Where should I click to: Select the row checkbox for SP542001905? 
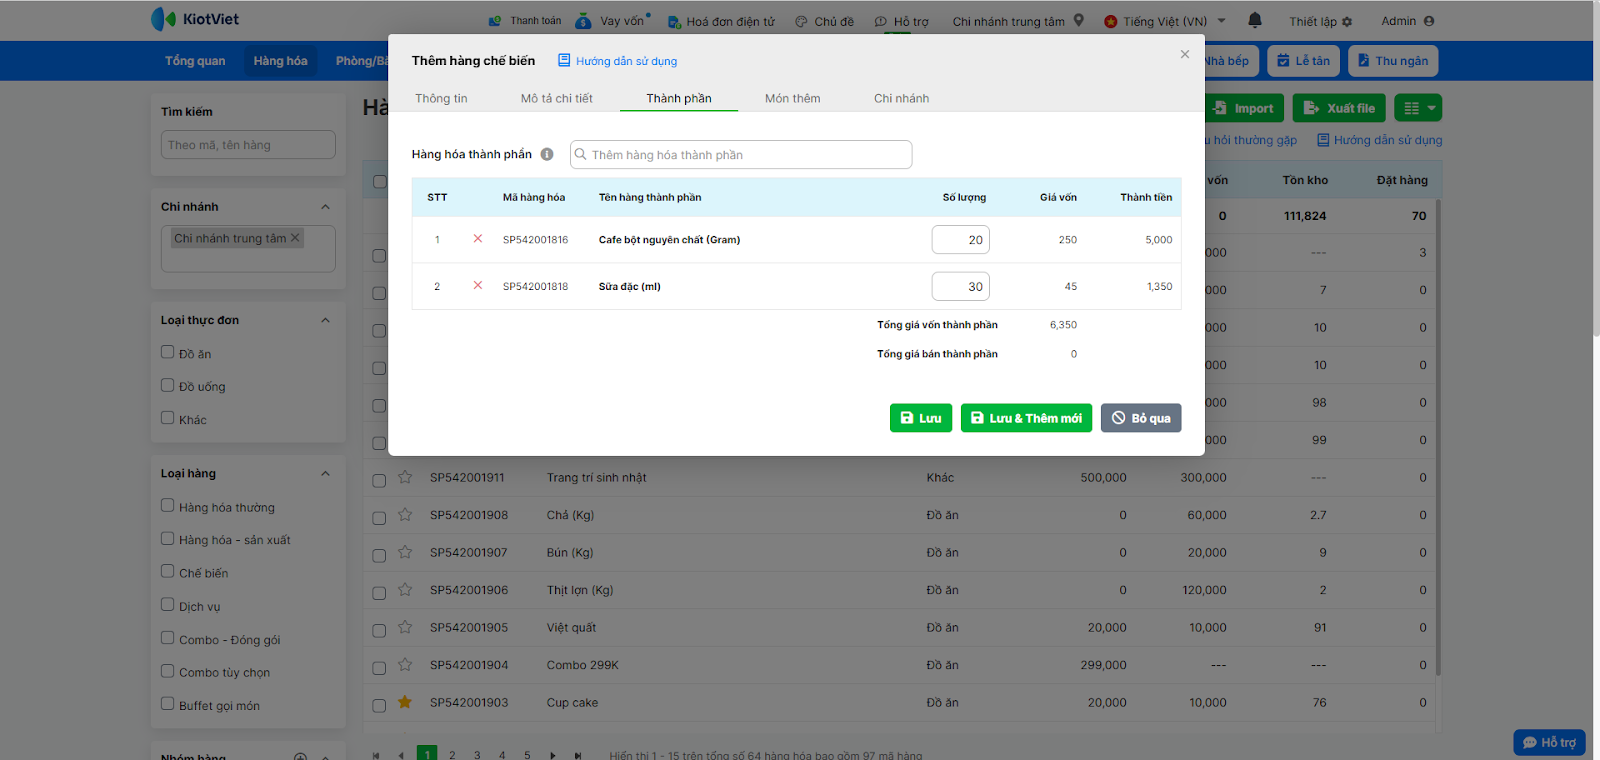pos(379,631)
